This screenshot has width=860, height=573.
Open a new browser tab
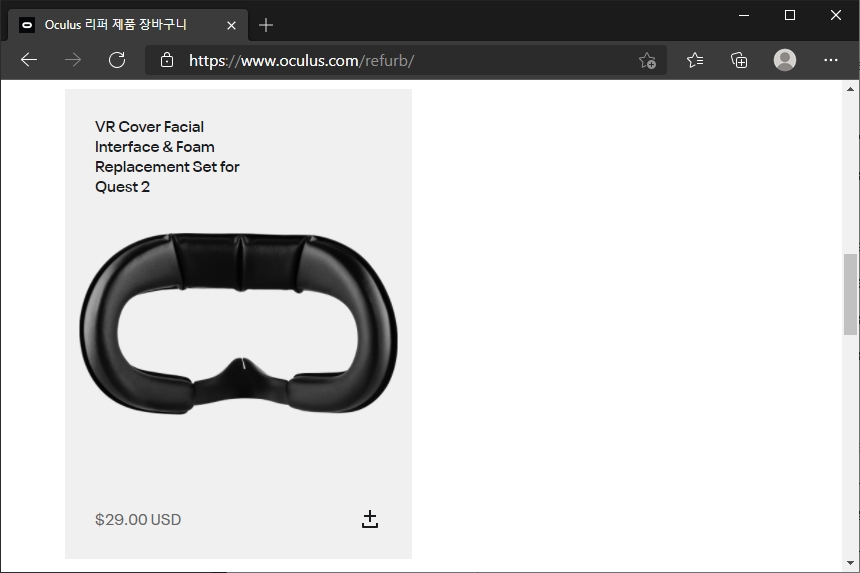(265, 25)
